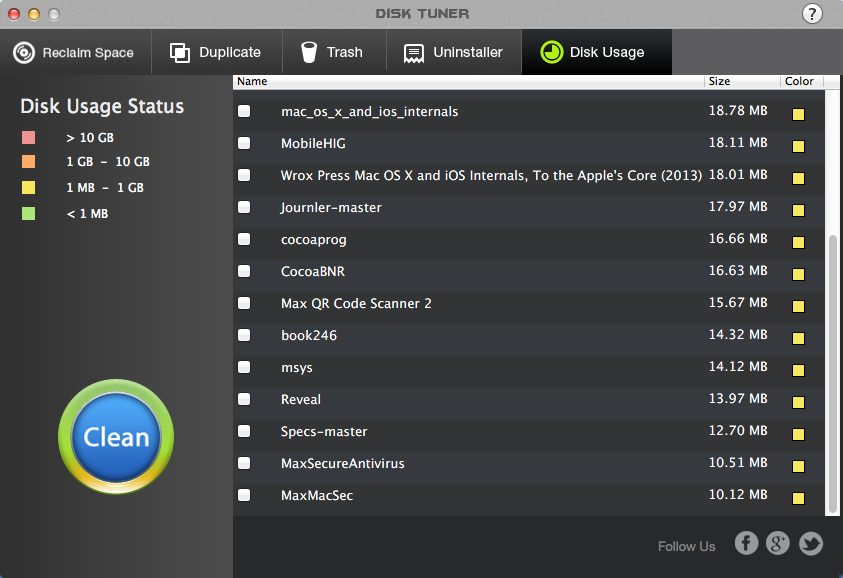Click the msys entry name
The height and width of the screenshot is (578, 843).
pos(296,368)
